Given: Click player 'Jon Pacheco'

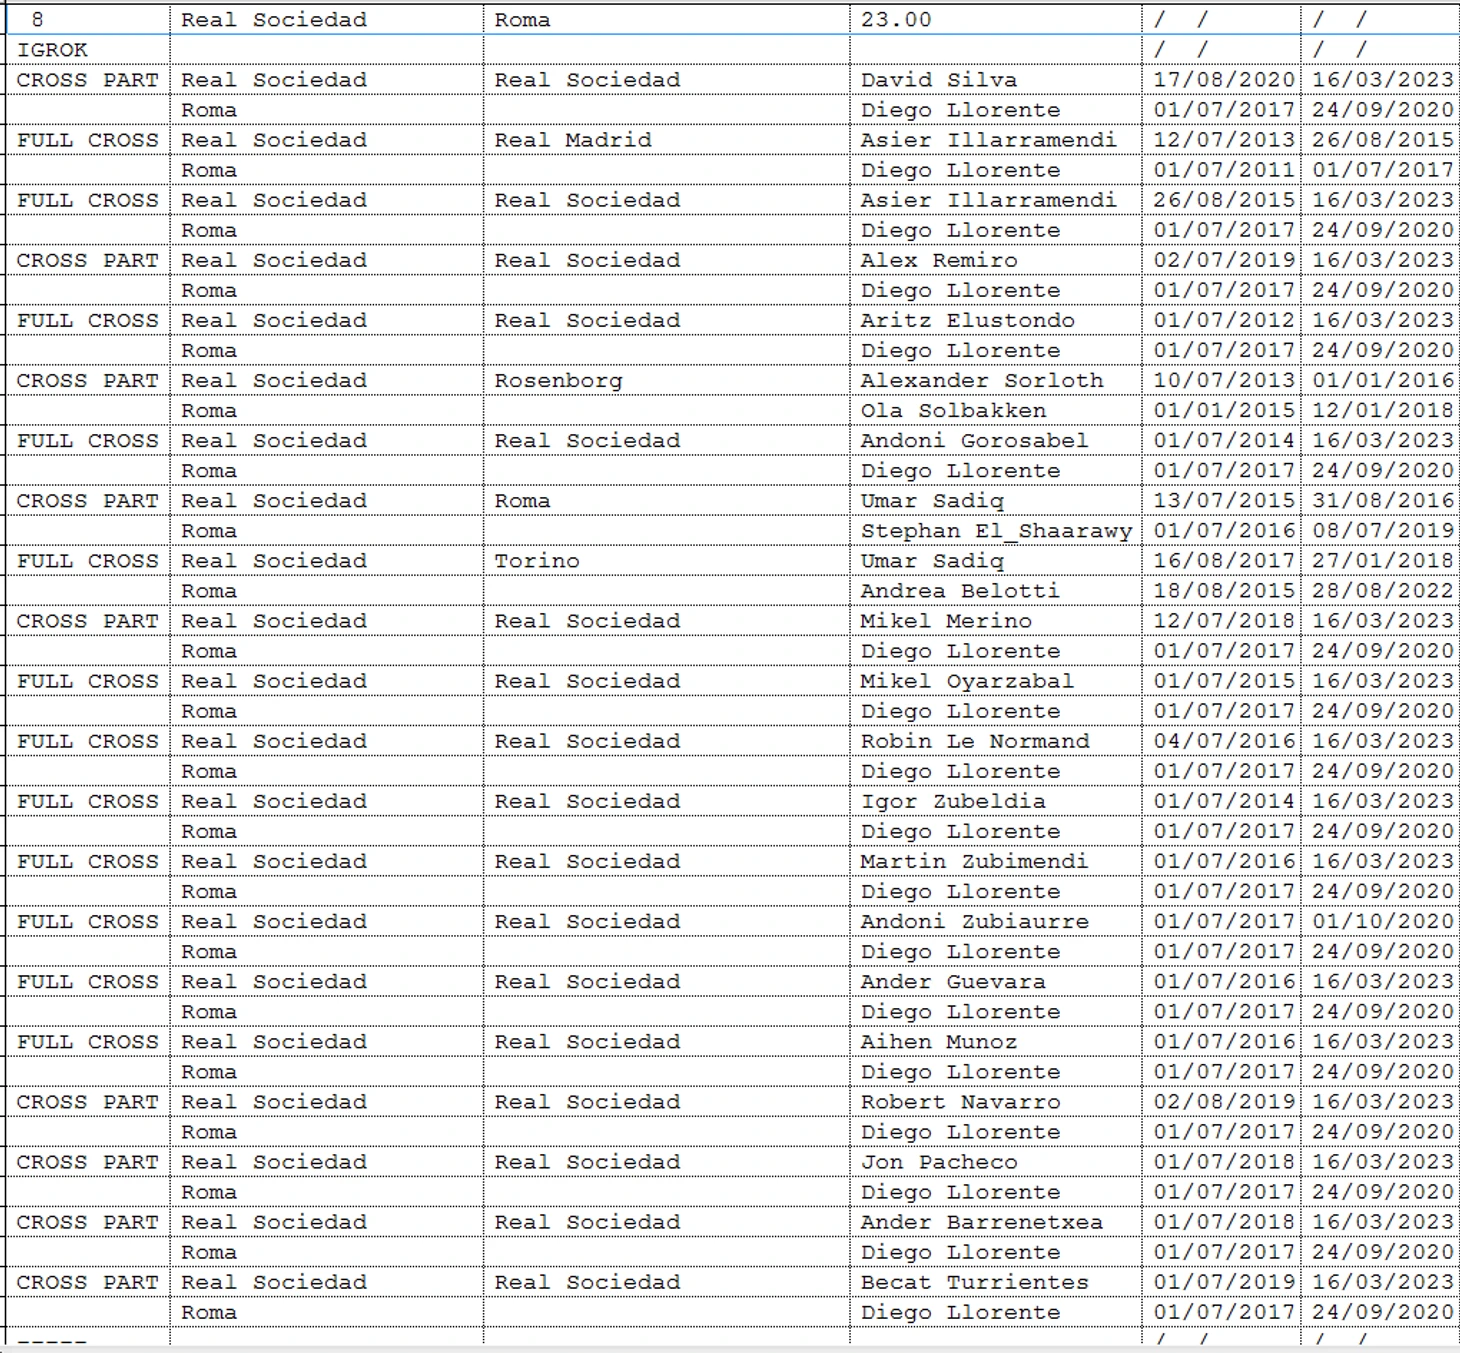Looking at the screenshot, I should (x=939, y=1161).
